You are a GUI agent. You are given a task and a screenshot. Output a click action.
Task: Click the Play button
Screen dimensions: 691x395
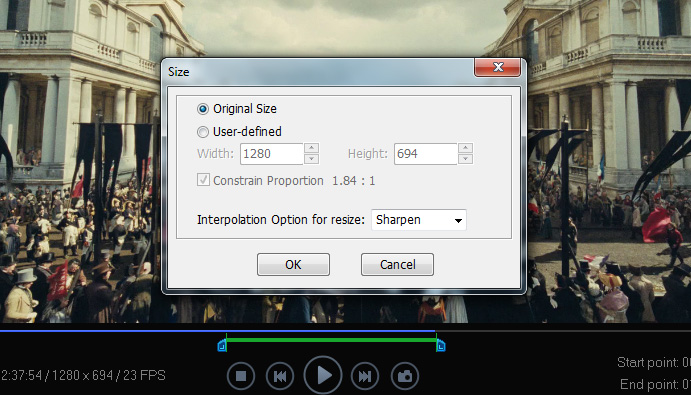tap(323, 376)
